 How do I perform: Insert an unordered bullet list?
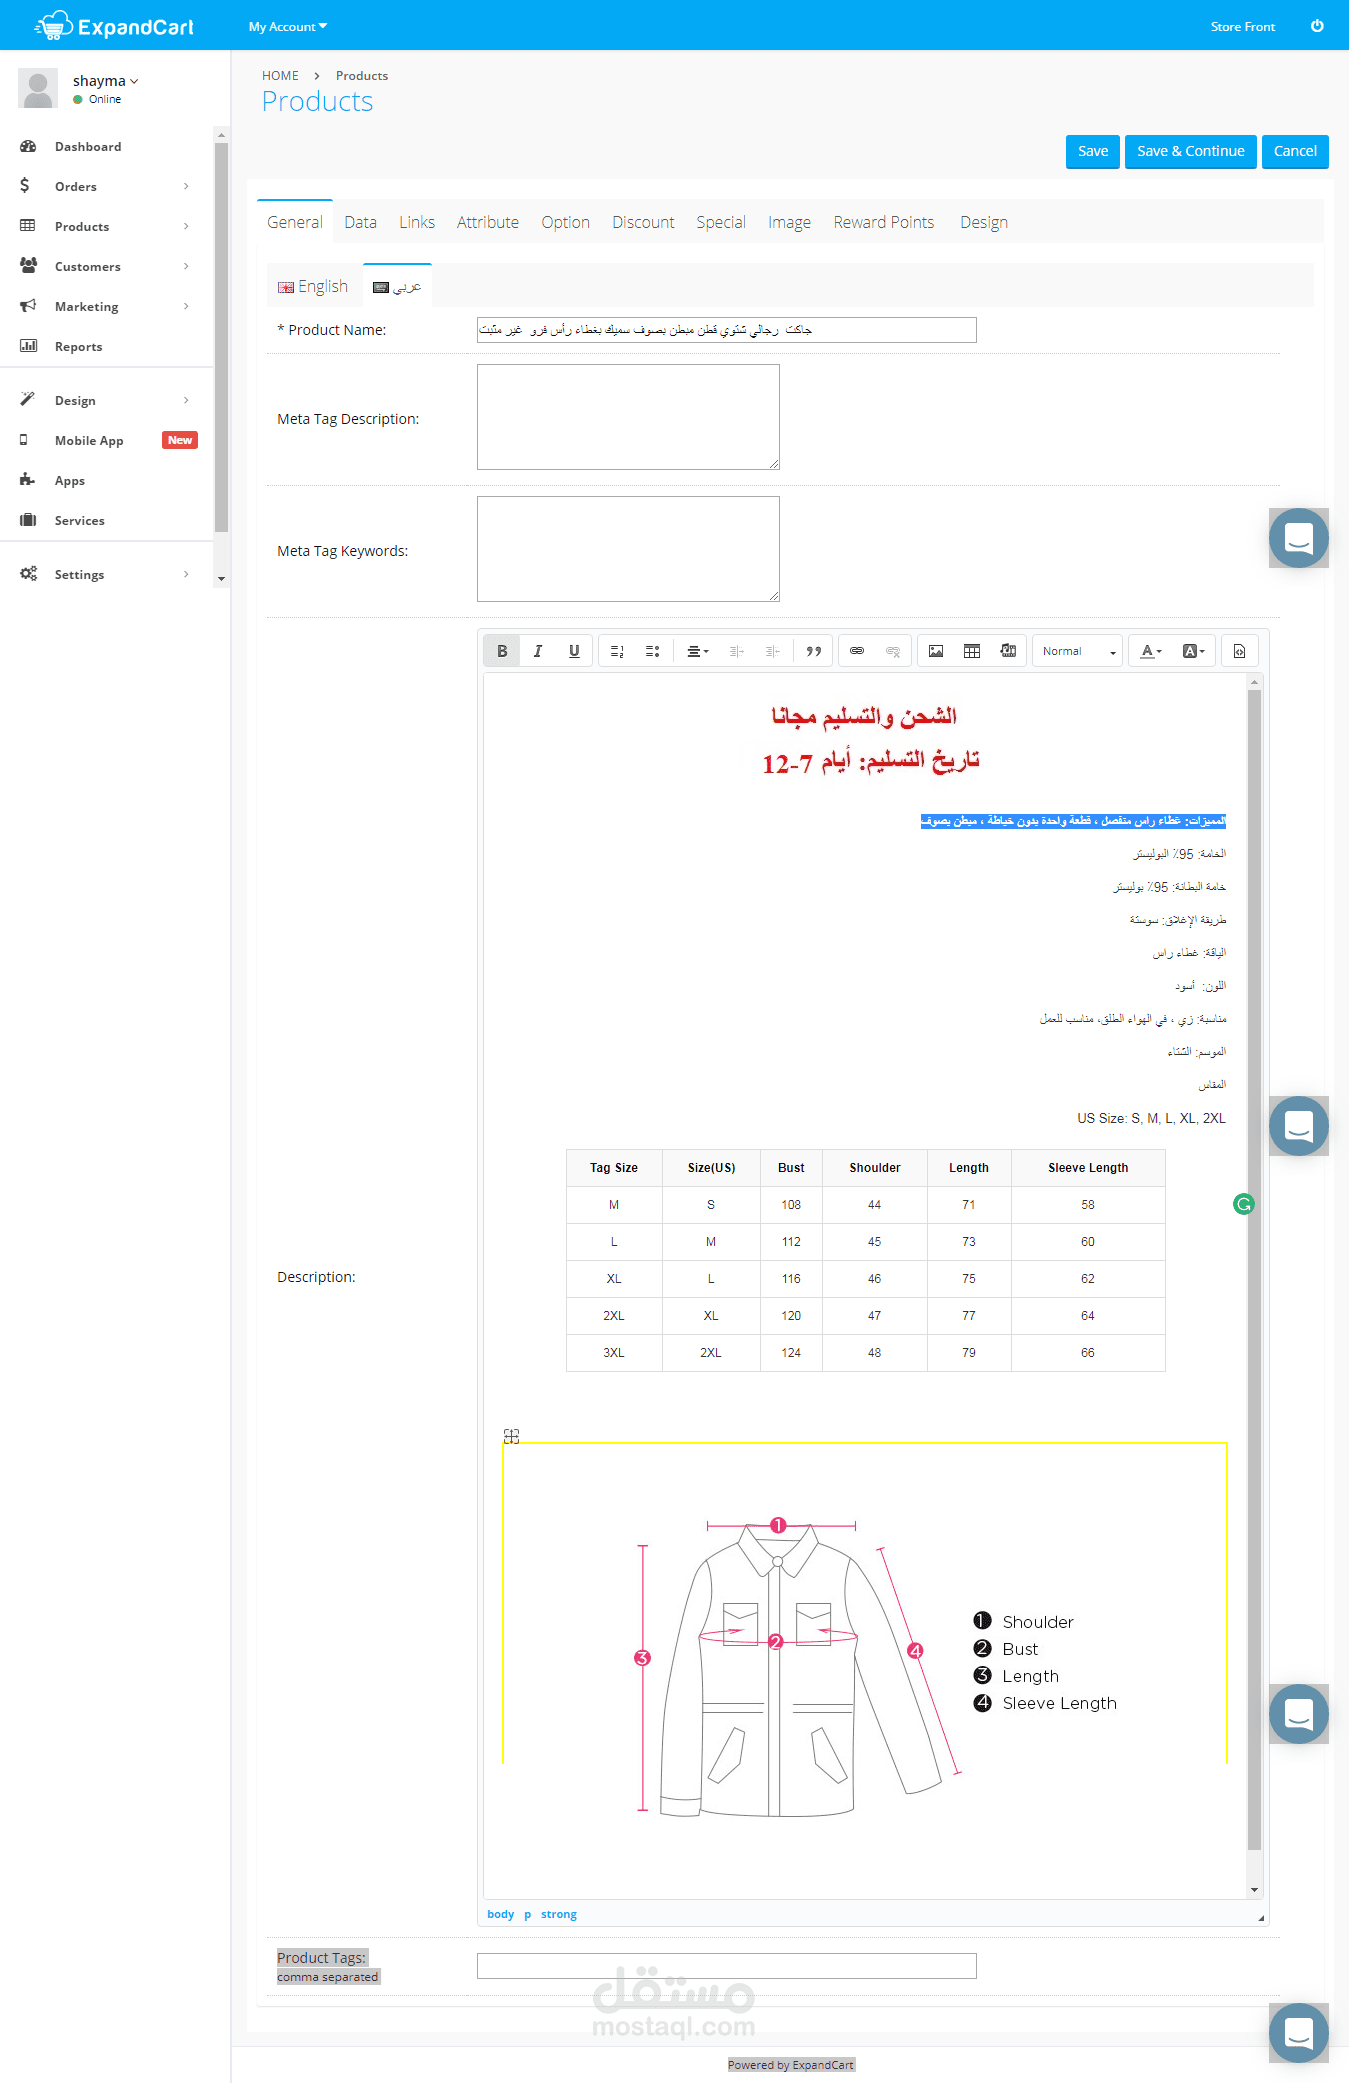[x=653, y=651]
